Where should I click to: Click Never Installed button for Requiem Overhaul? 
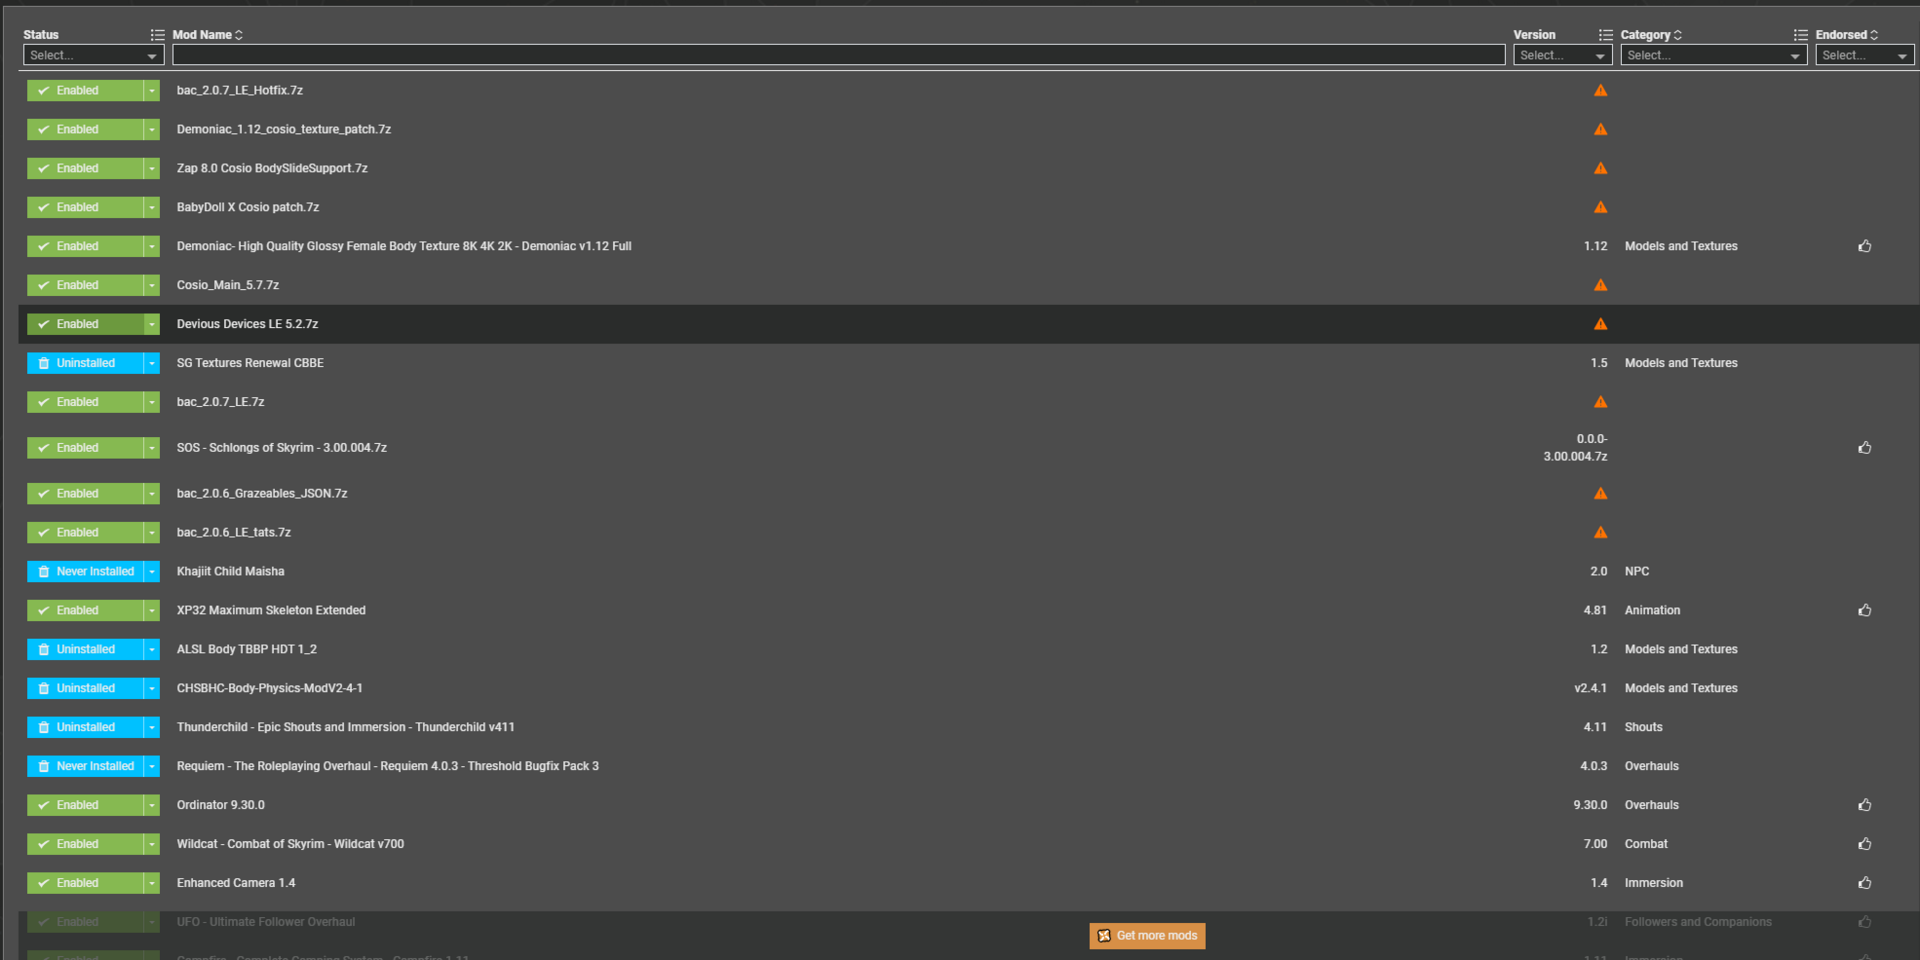pyautogui.click(x=85, y=766)
